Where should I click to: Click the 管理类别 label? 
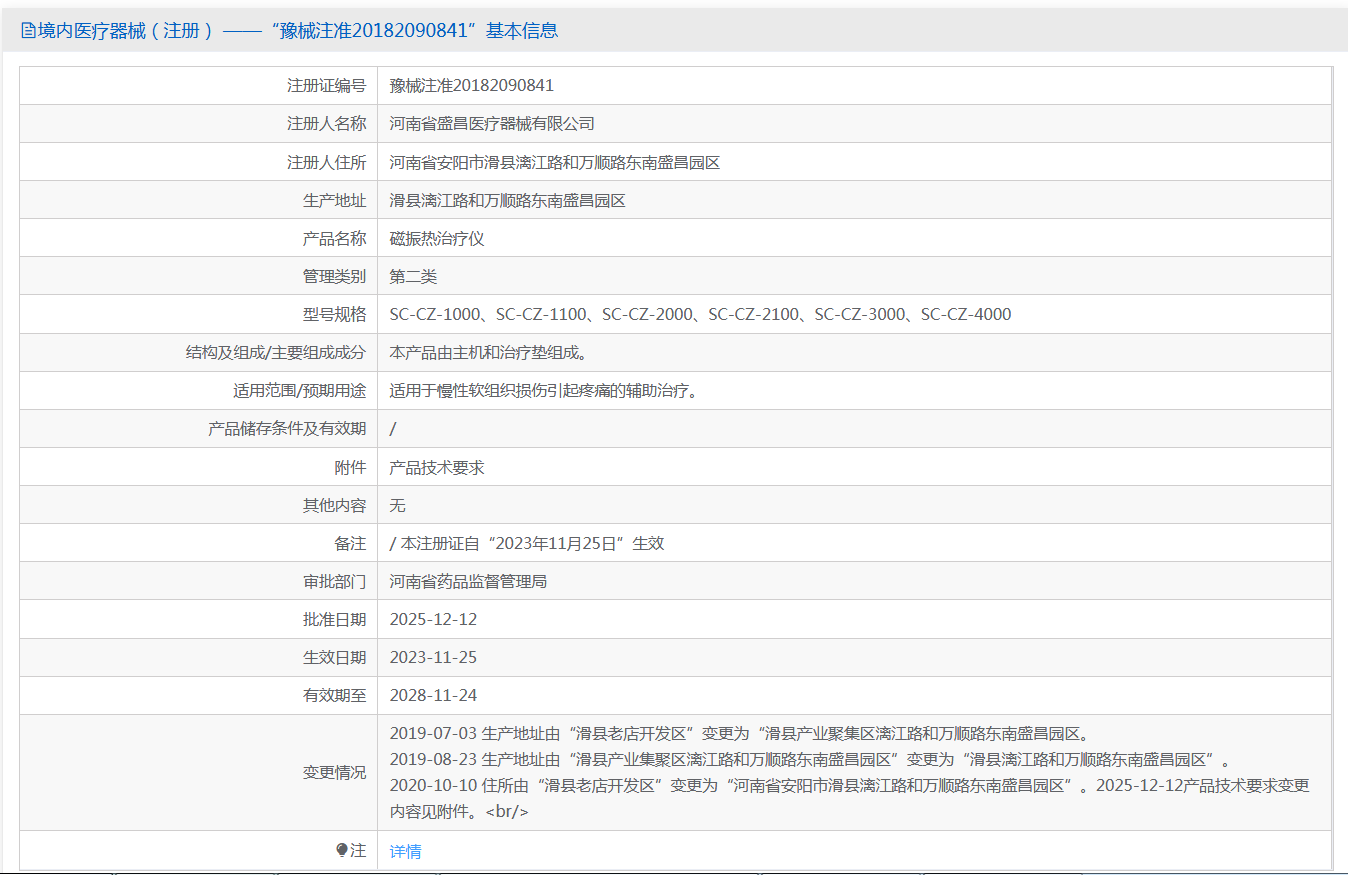coord(334,276)
